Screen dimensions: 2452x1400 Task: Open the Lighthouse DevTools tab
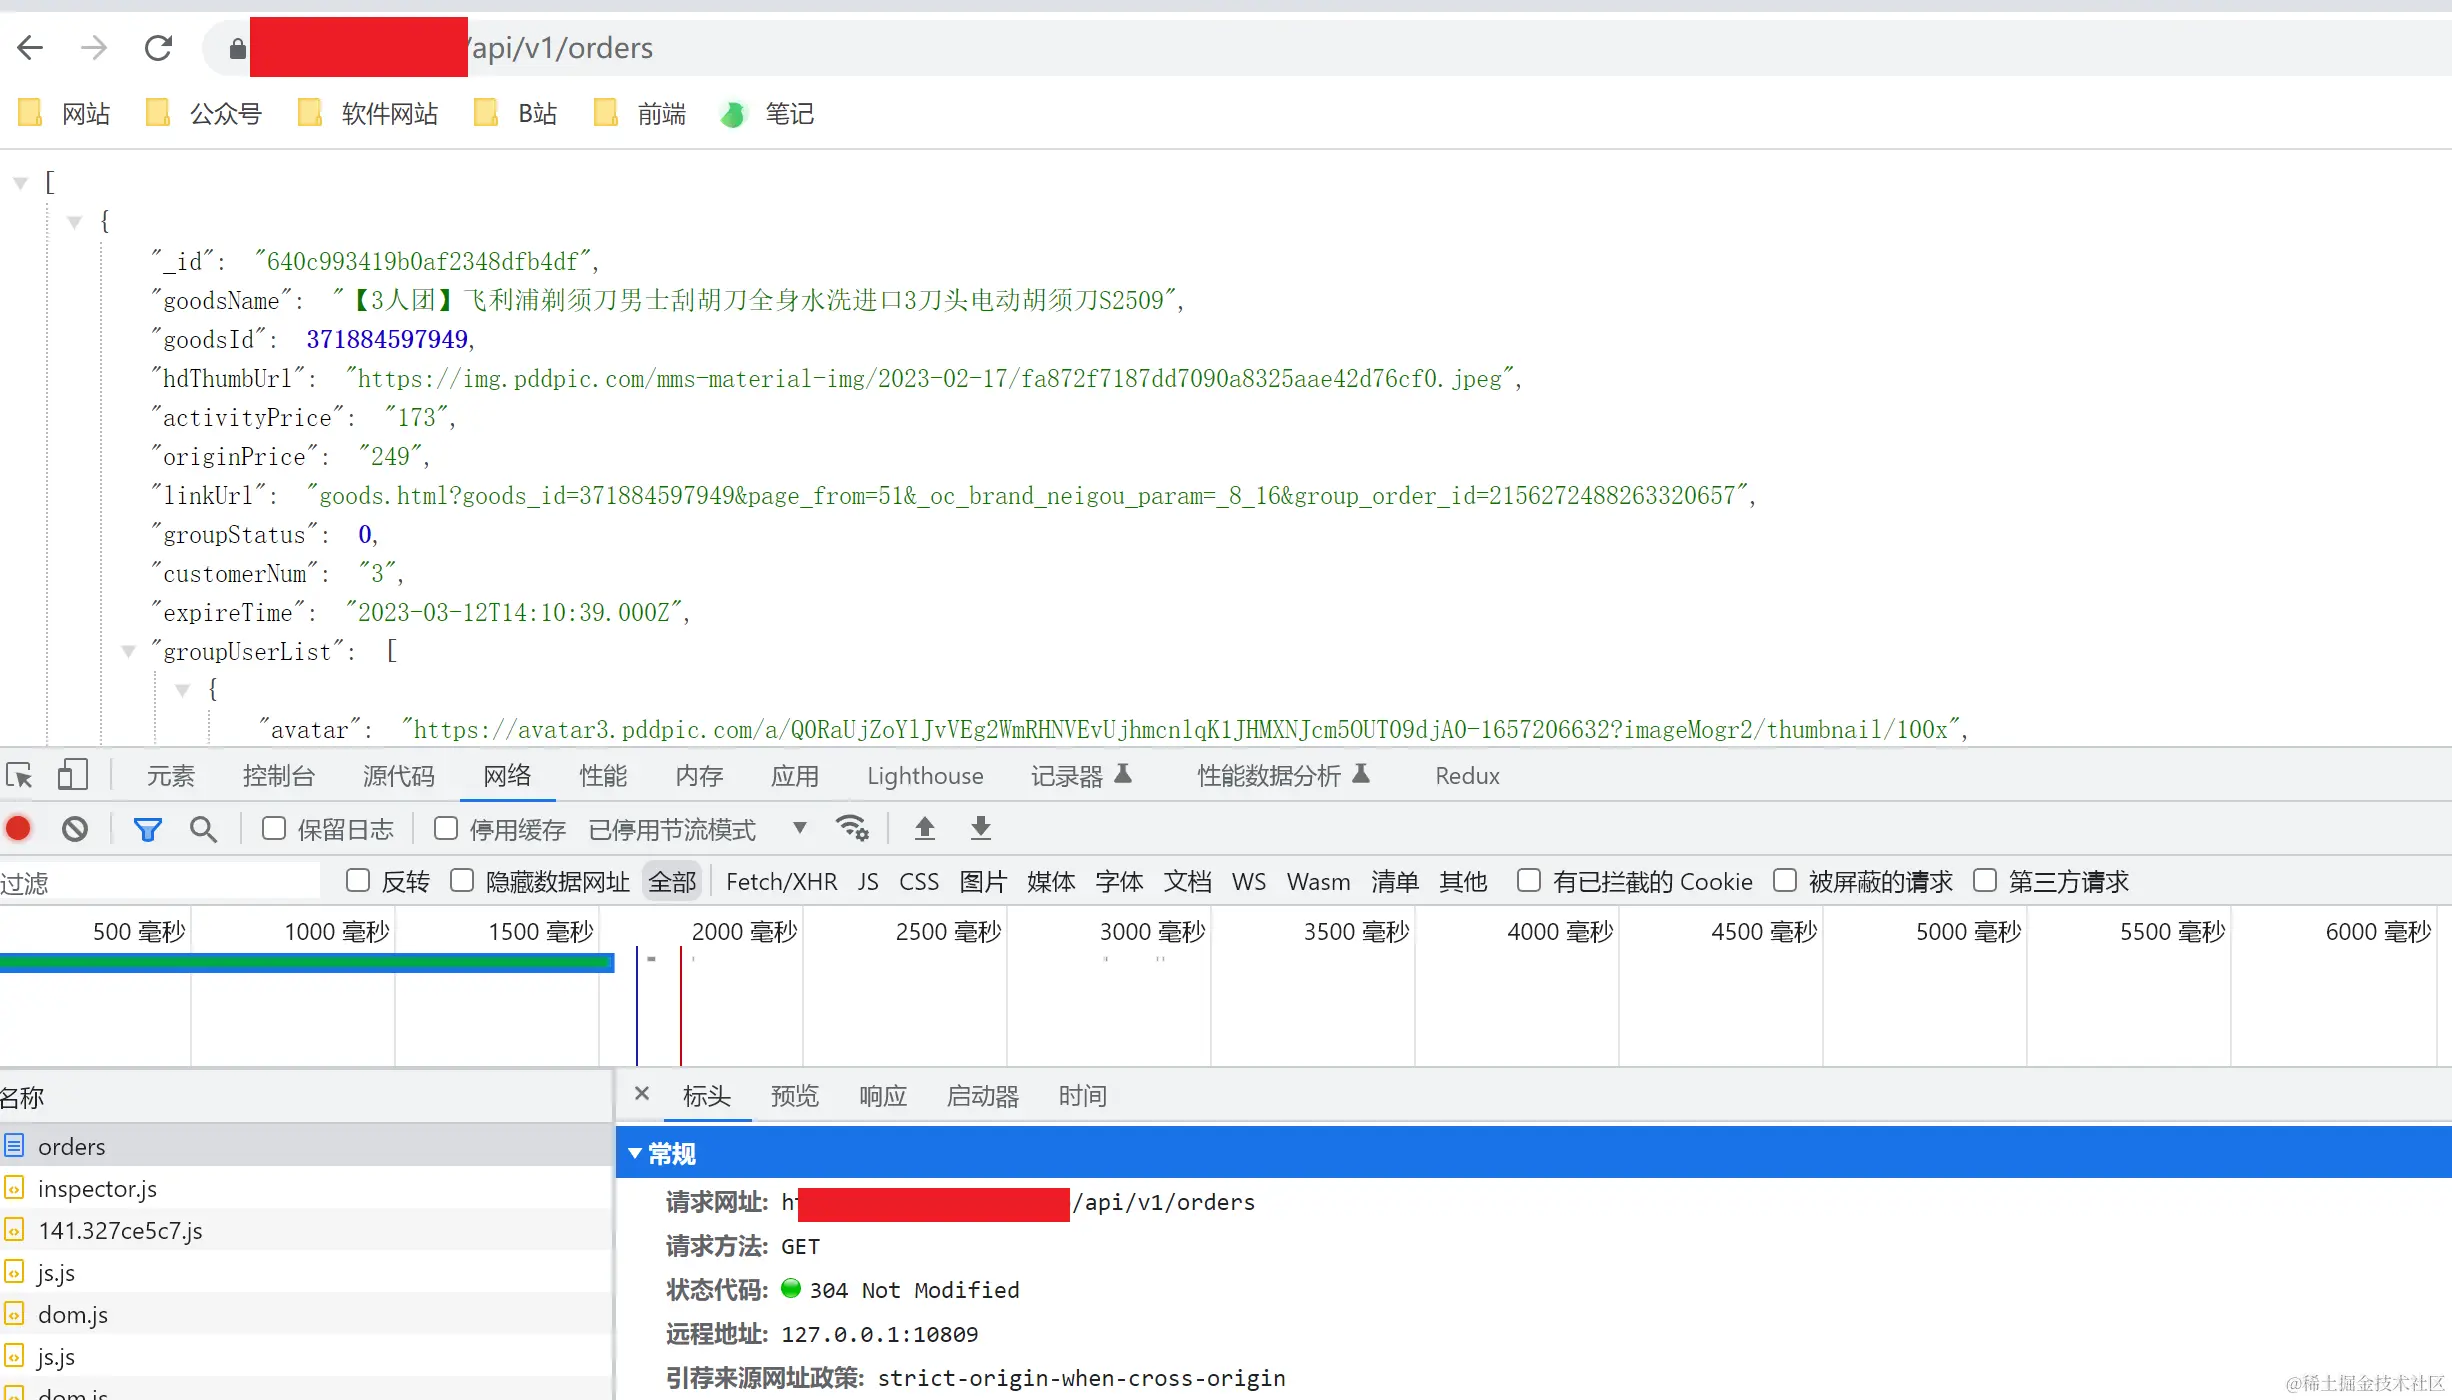925,776
